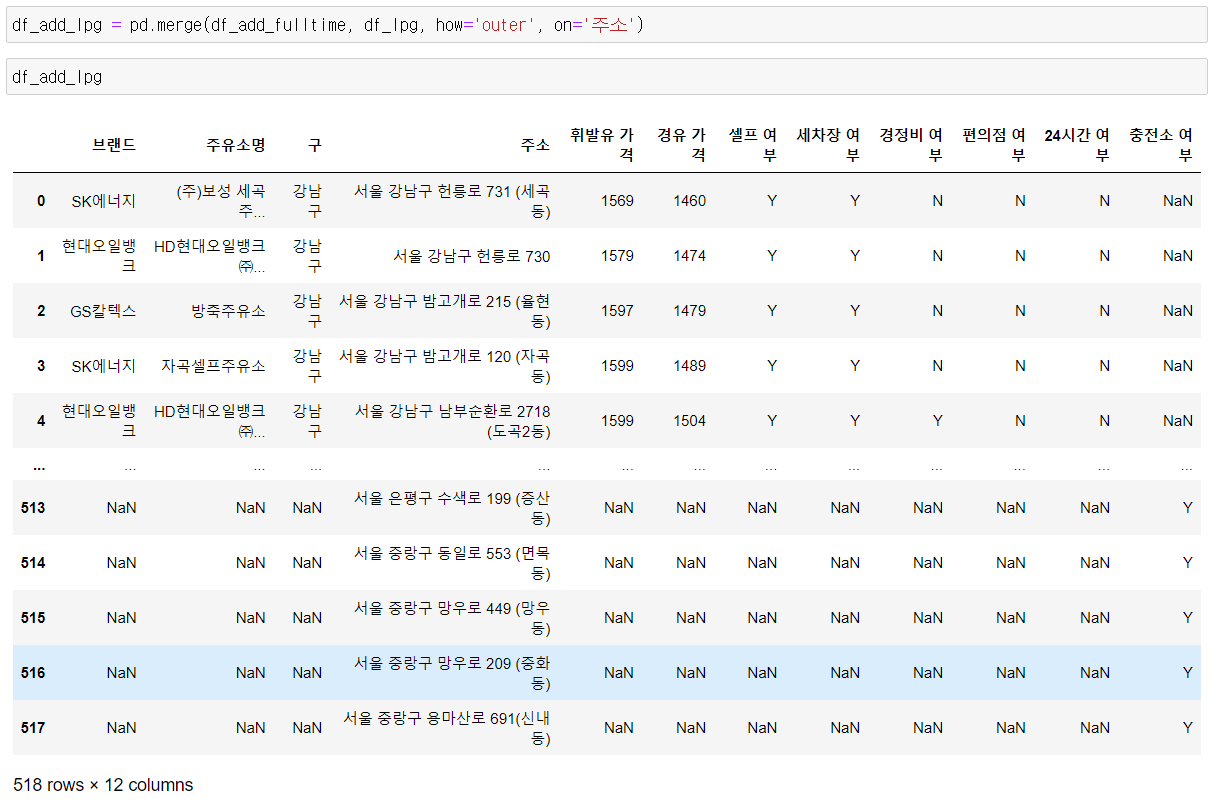Click row index 4

click(41, 421)
